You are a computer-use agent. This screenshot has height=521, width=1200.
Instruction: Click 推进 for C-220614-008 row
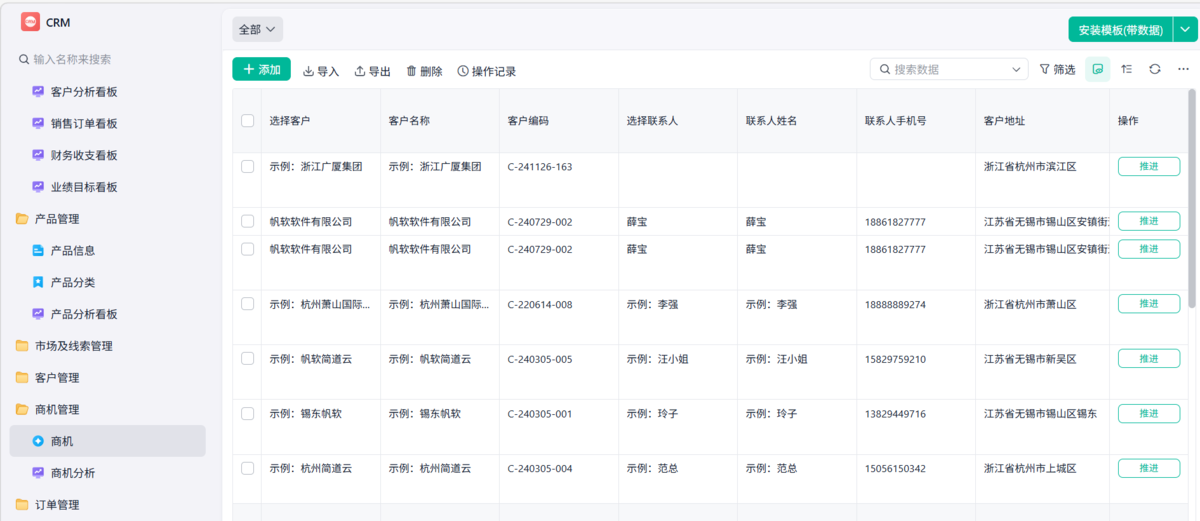coord(1148,303)
